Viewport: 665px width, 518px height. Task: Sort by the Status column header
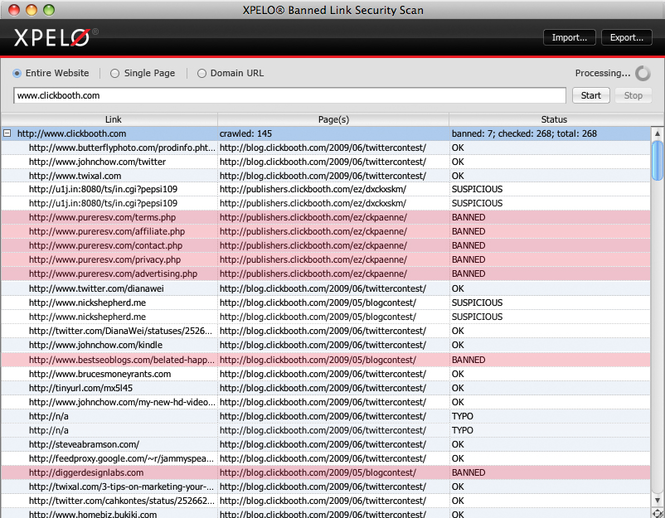[x=553, y=120]
